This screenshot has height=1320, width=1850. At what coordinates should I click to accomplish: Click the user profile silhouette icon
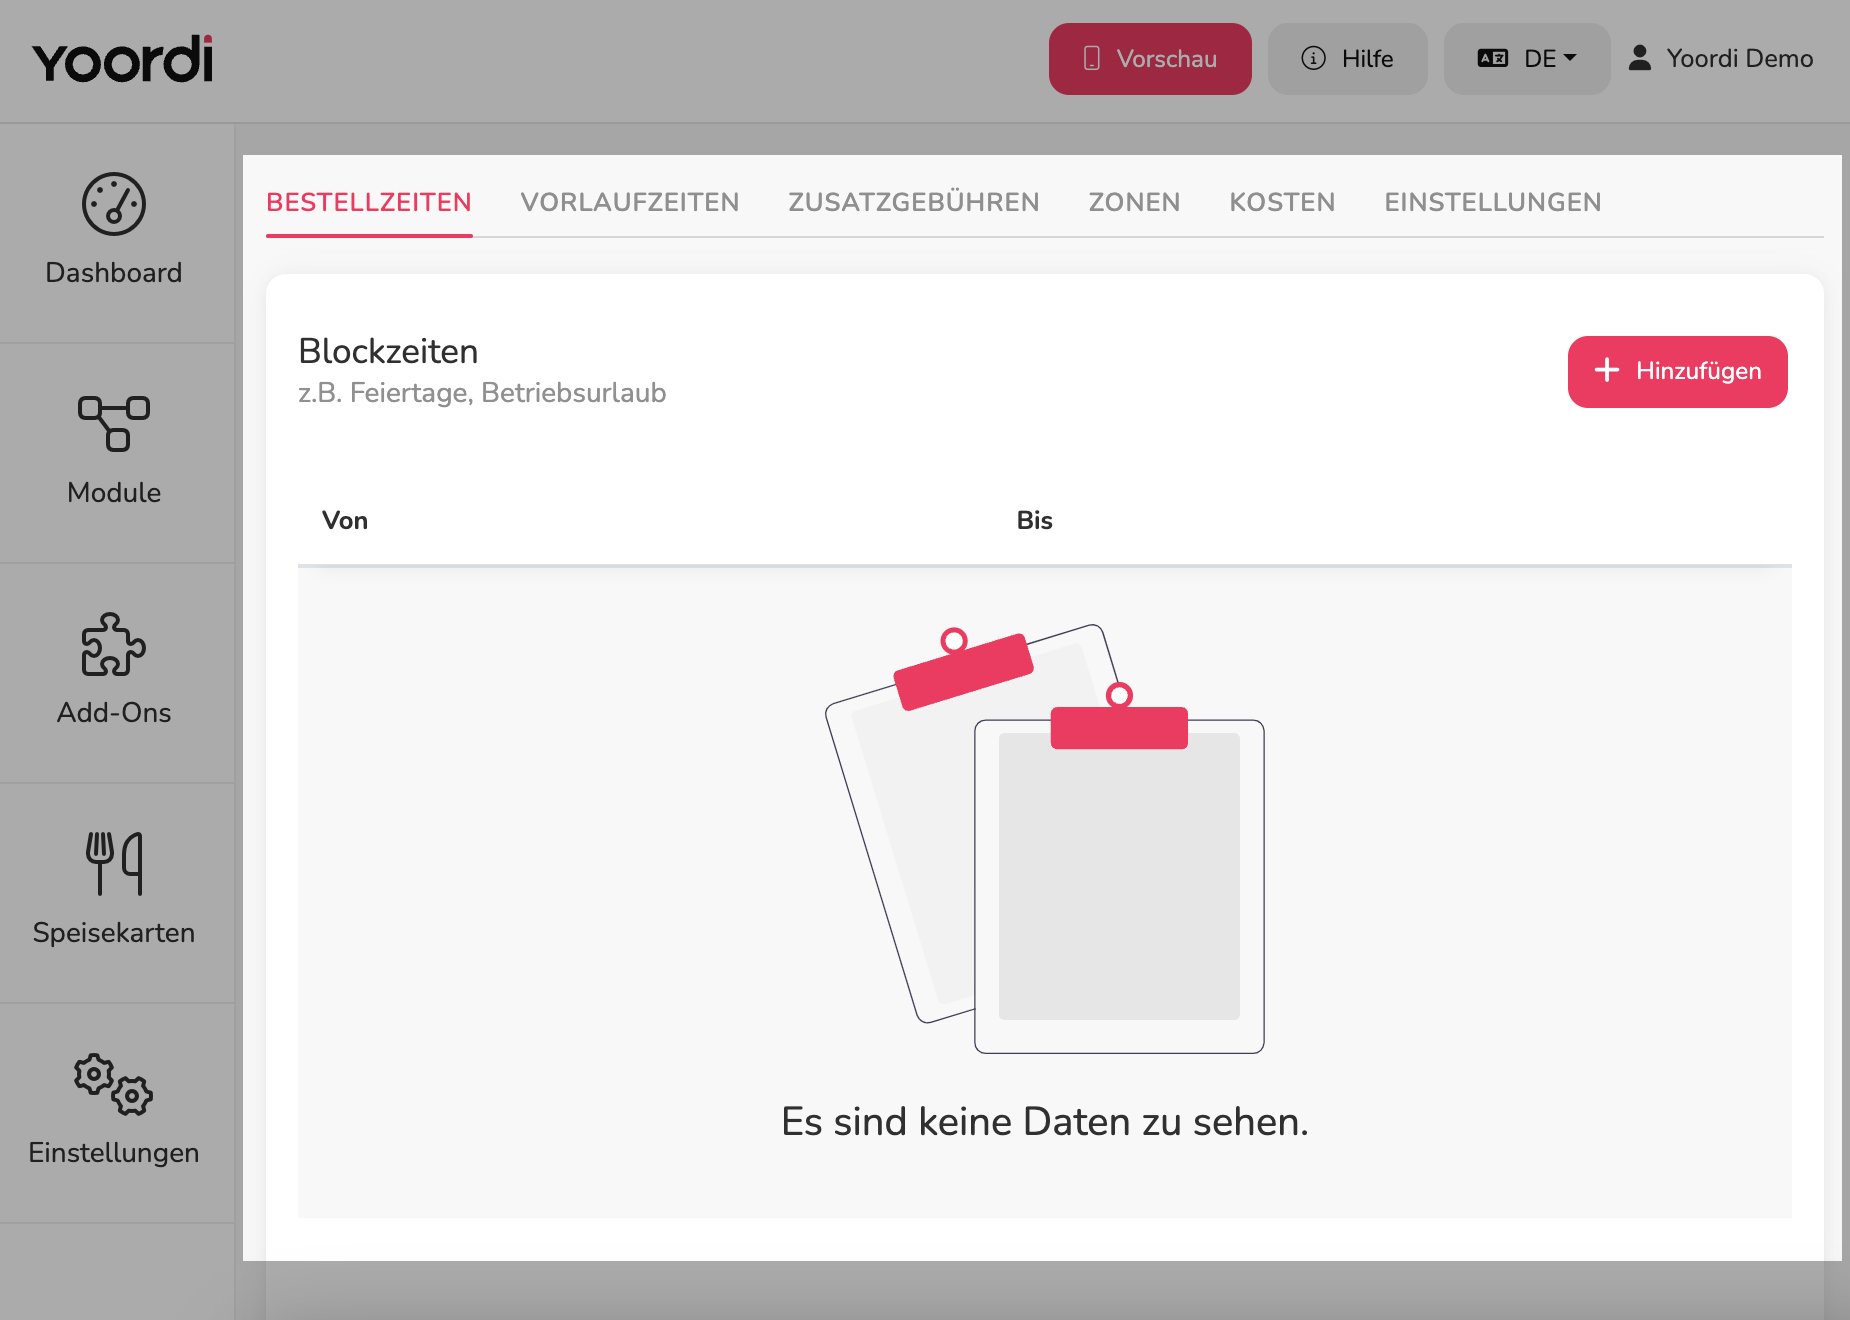[x=1640, y=58]
